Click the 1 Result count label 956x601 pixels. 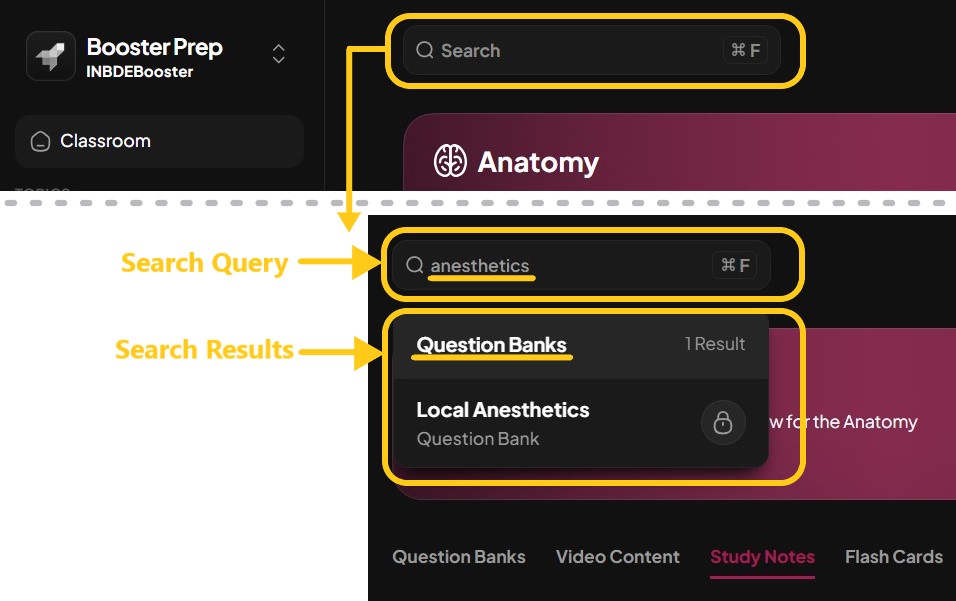[x=715, y=344]
